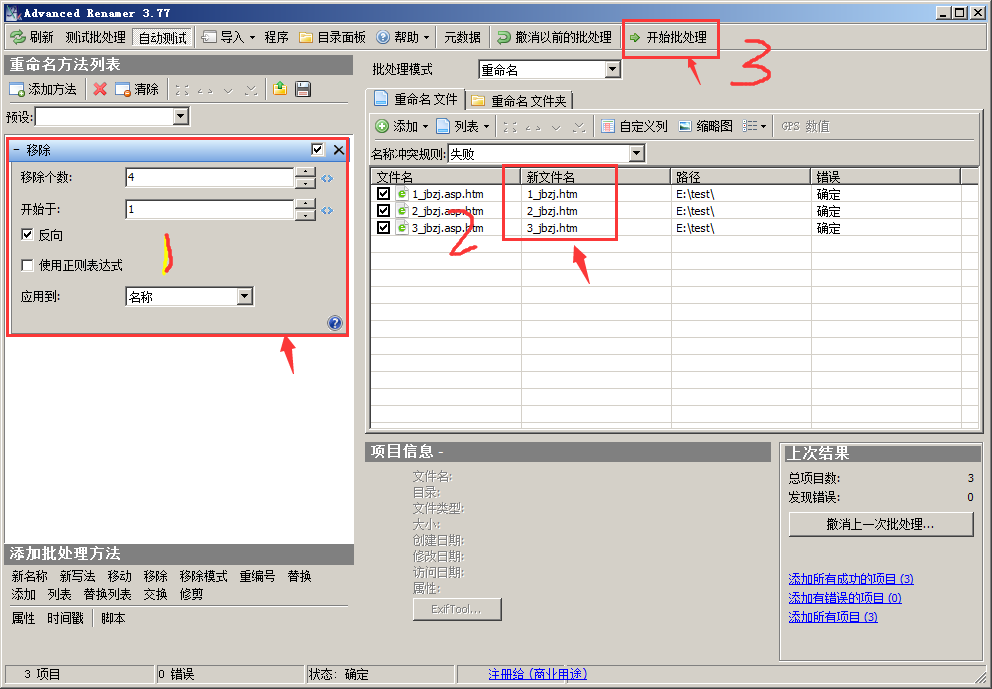Click the Error (错误) column header
Image resolution: width=992 pixels, height=689 pixels.
[x=886, y=177]
